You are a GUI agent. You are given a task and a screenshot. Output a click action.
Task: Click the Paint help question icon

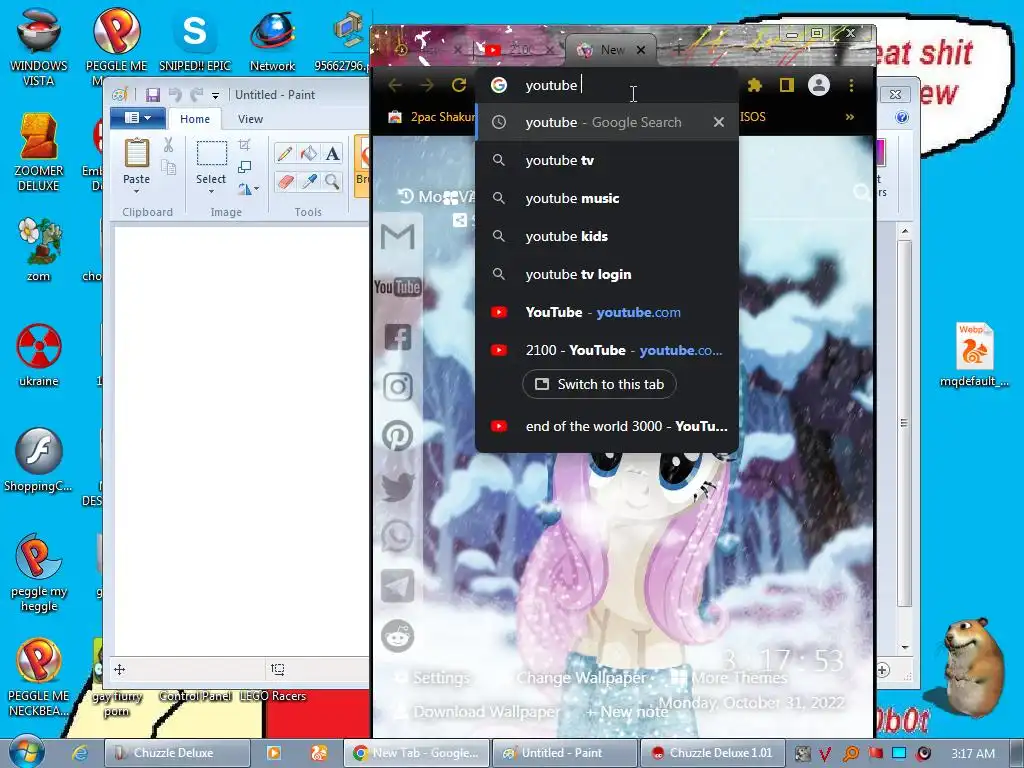click(902, 118)
